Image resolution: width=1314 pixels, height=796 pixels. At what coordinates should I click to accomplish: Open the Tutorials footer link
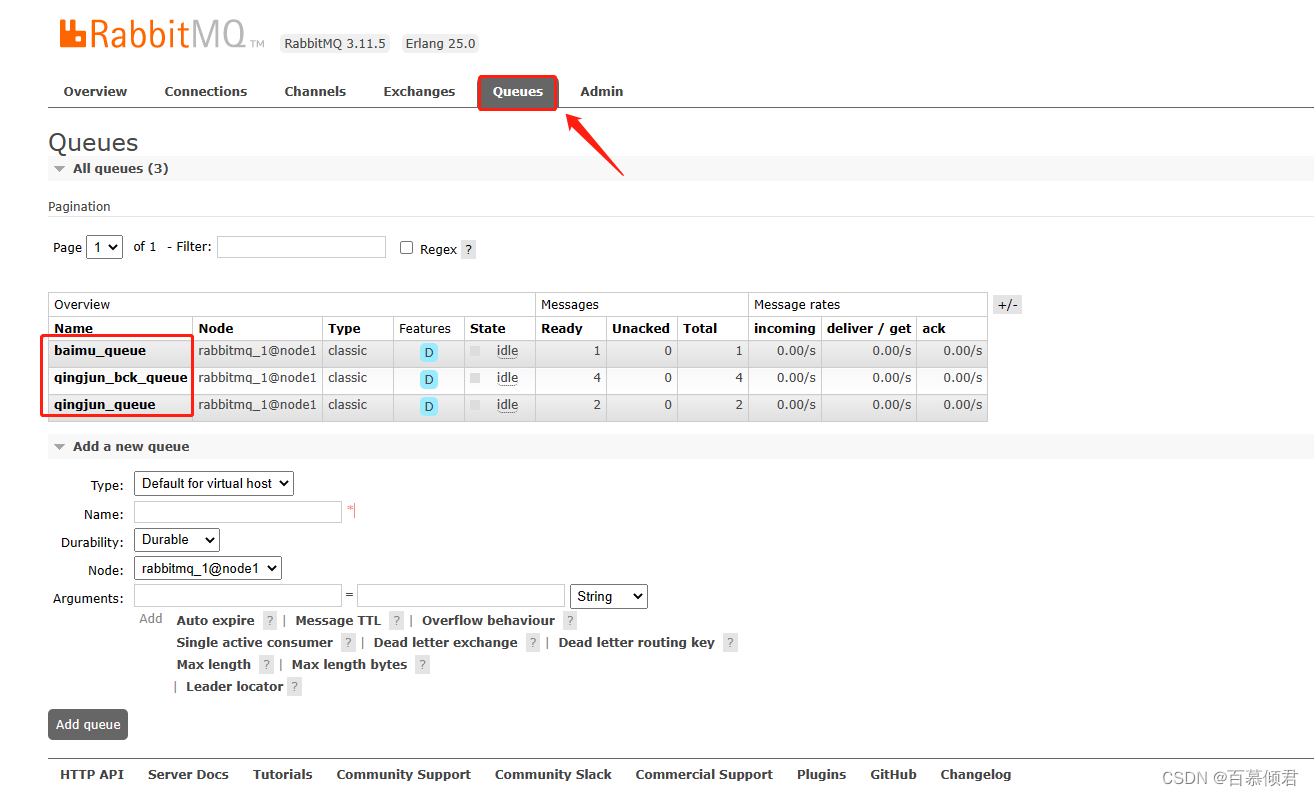(283, 775)
